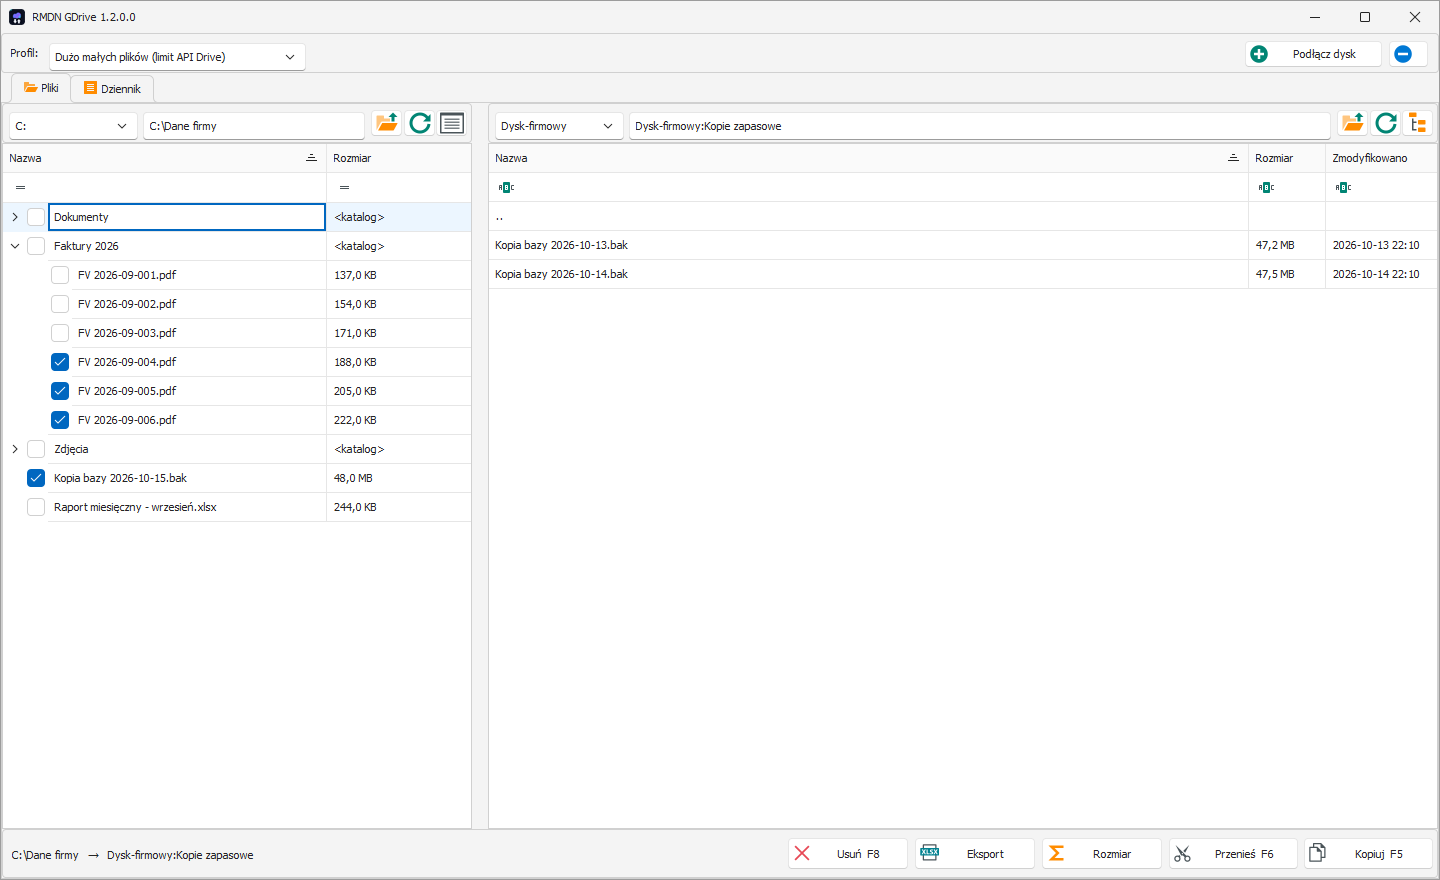1440x880 pixels.
Task: Toggle the local panel list view icon
Action: click(x=452, y=123)
